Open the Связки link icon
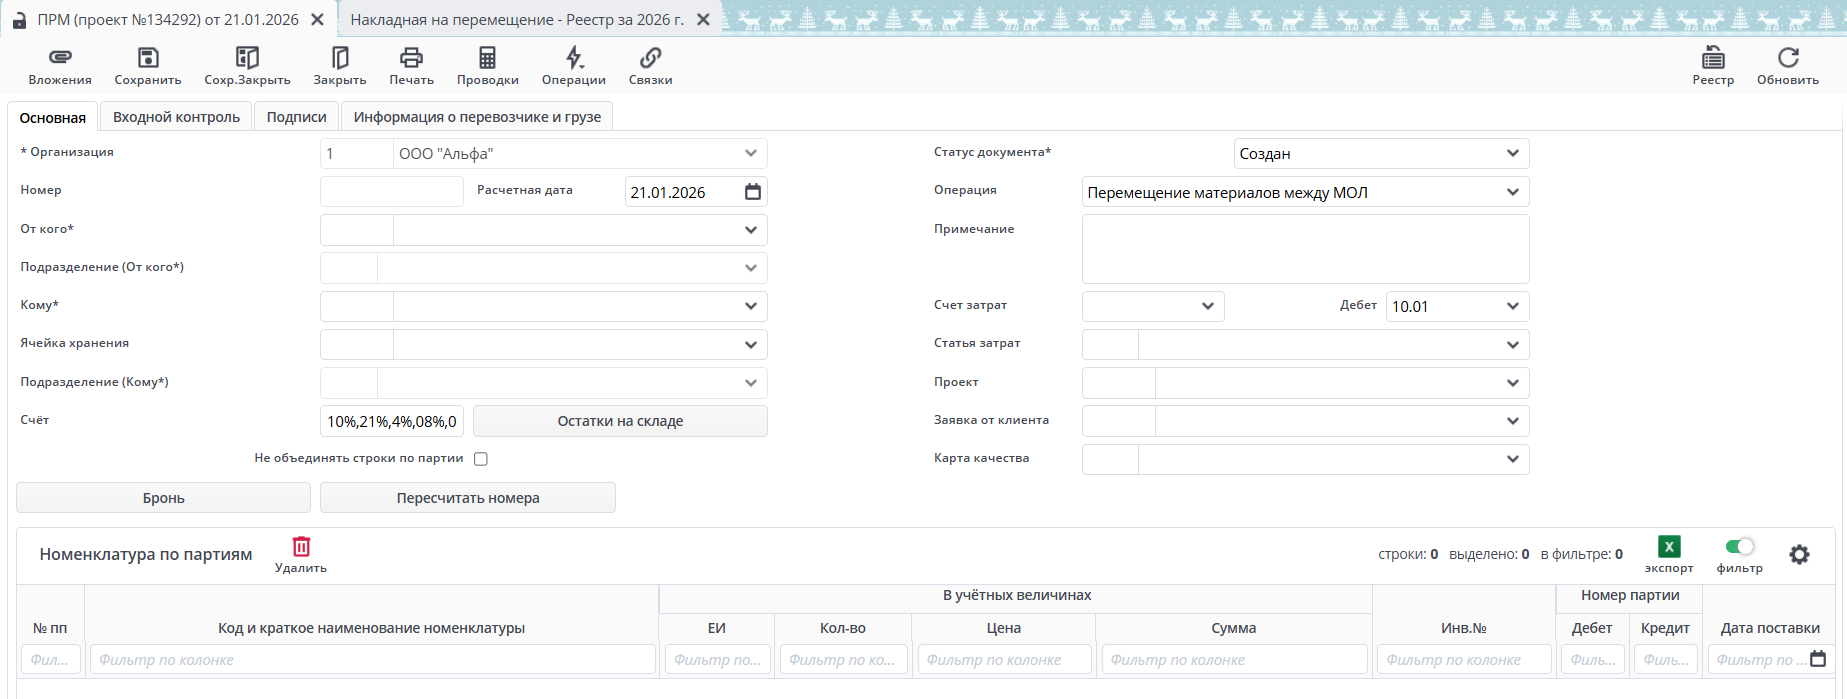The width and height of the screenshot is (1847, 699). pos(650,58)
